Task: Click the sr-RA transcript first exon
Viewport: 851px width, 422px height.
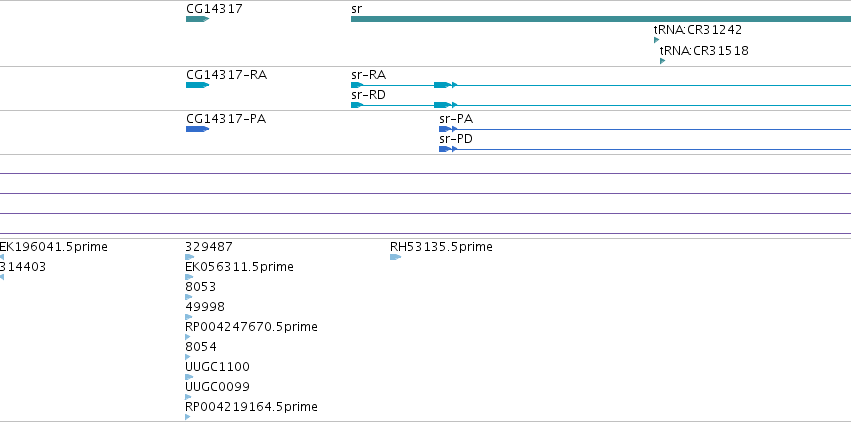Action: pyautogui.click(x=357, y=85)
